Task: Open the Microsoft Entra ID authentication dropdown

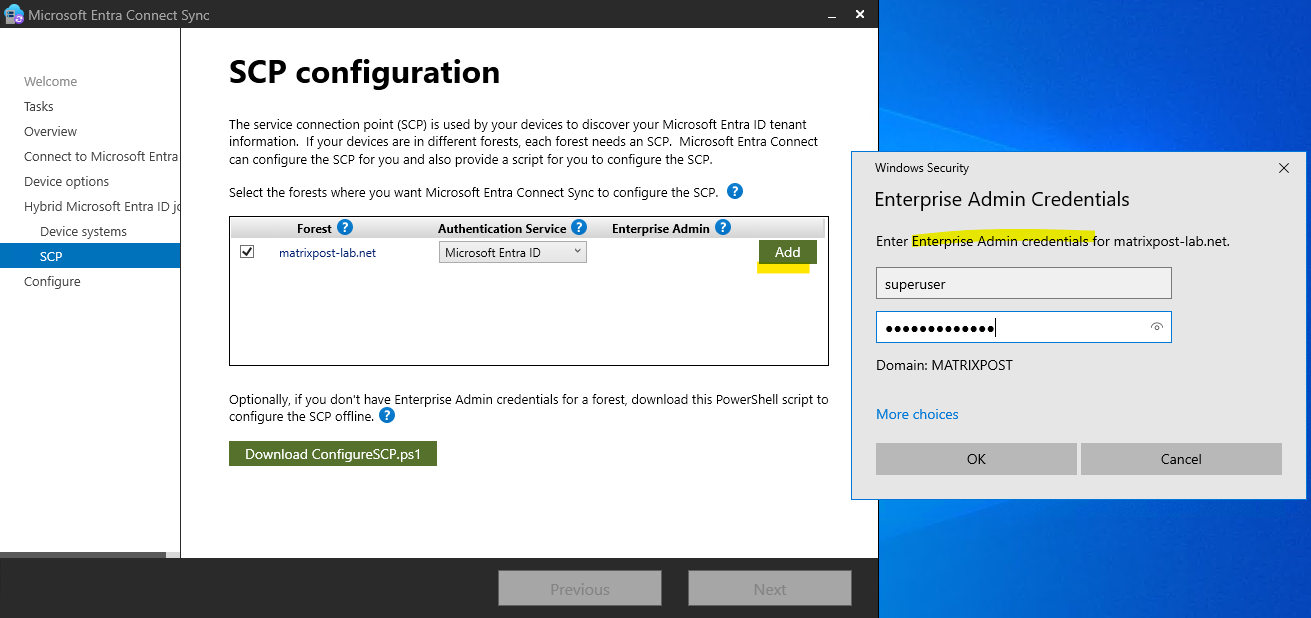Action: [513, 253]
